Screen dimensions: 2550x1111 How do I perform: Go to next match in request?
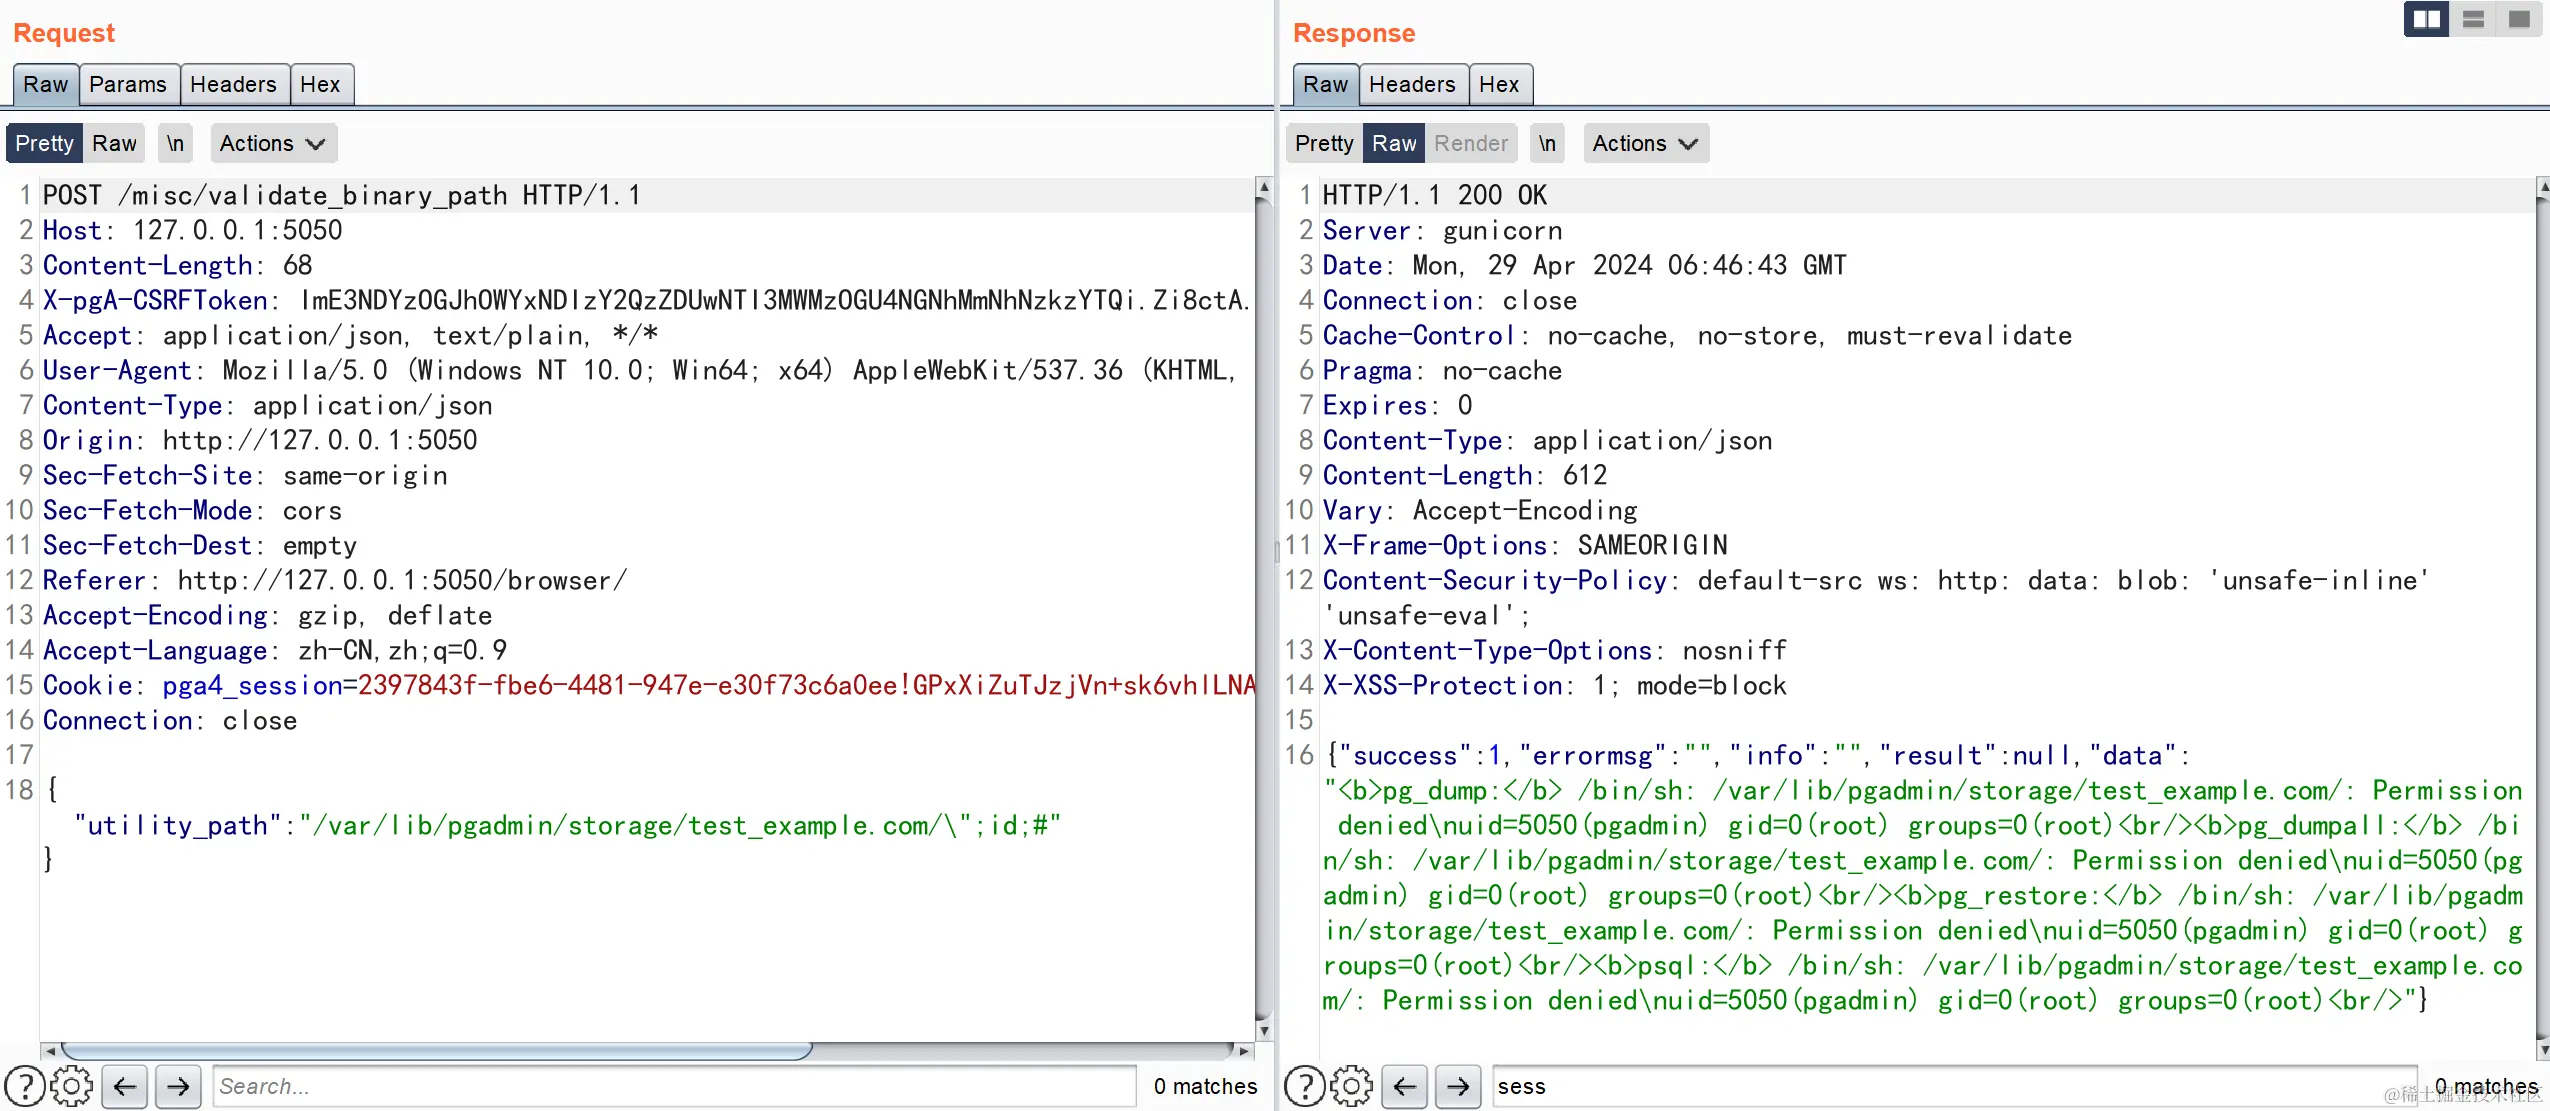tap(178, 1086)
